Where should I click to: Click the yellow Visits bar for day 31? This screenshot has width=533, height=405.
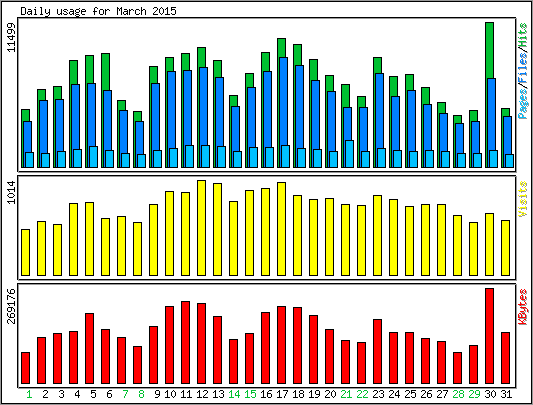pyautogui.click(x=505, y=248)
